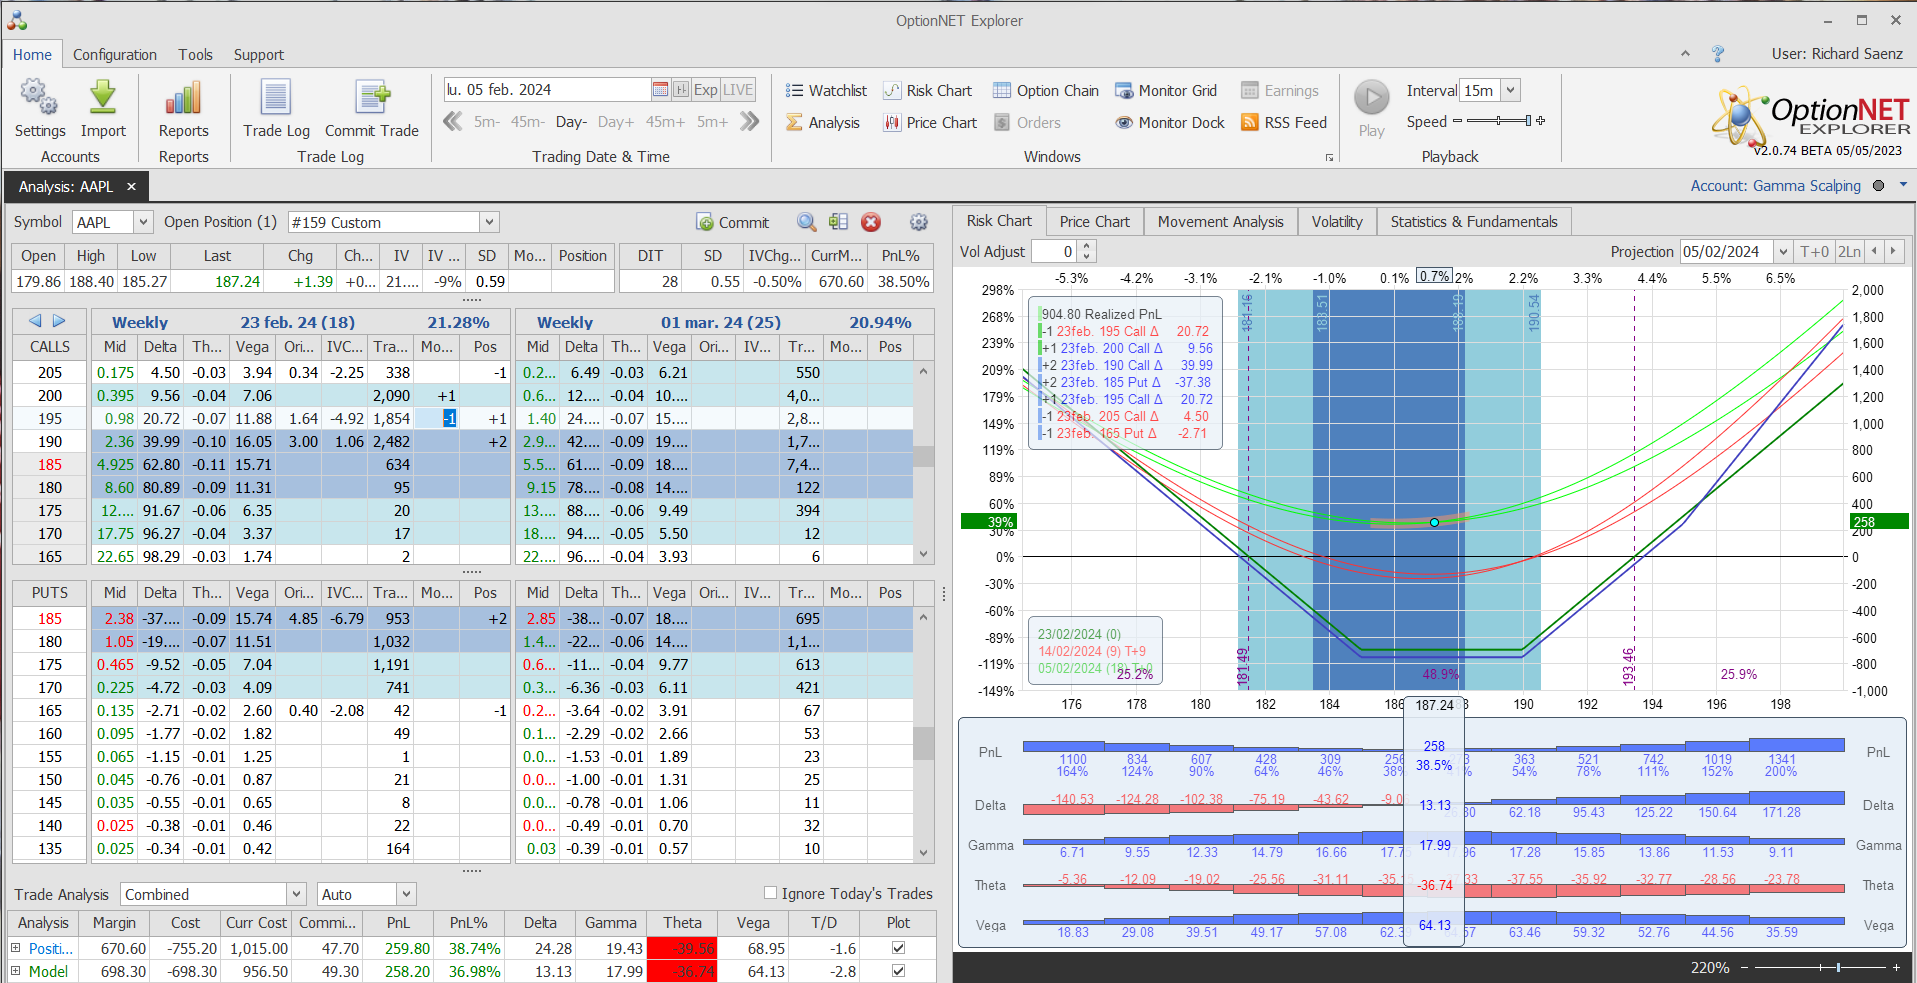Open the Symbol AAPL dropdown

(x=143, y=222)
